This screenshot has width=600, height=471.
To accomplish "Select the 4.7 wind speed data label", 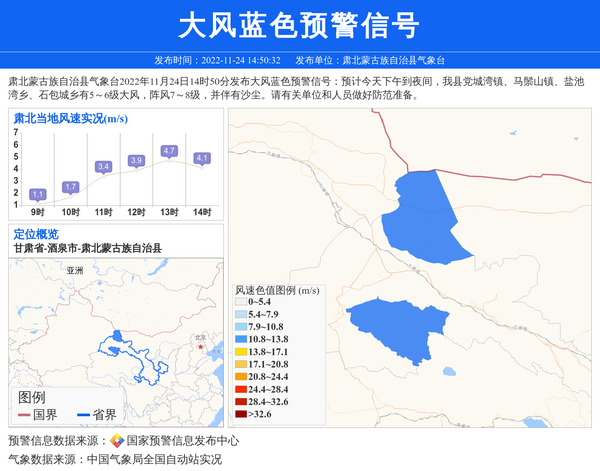I will point(169,151).
